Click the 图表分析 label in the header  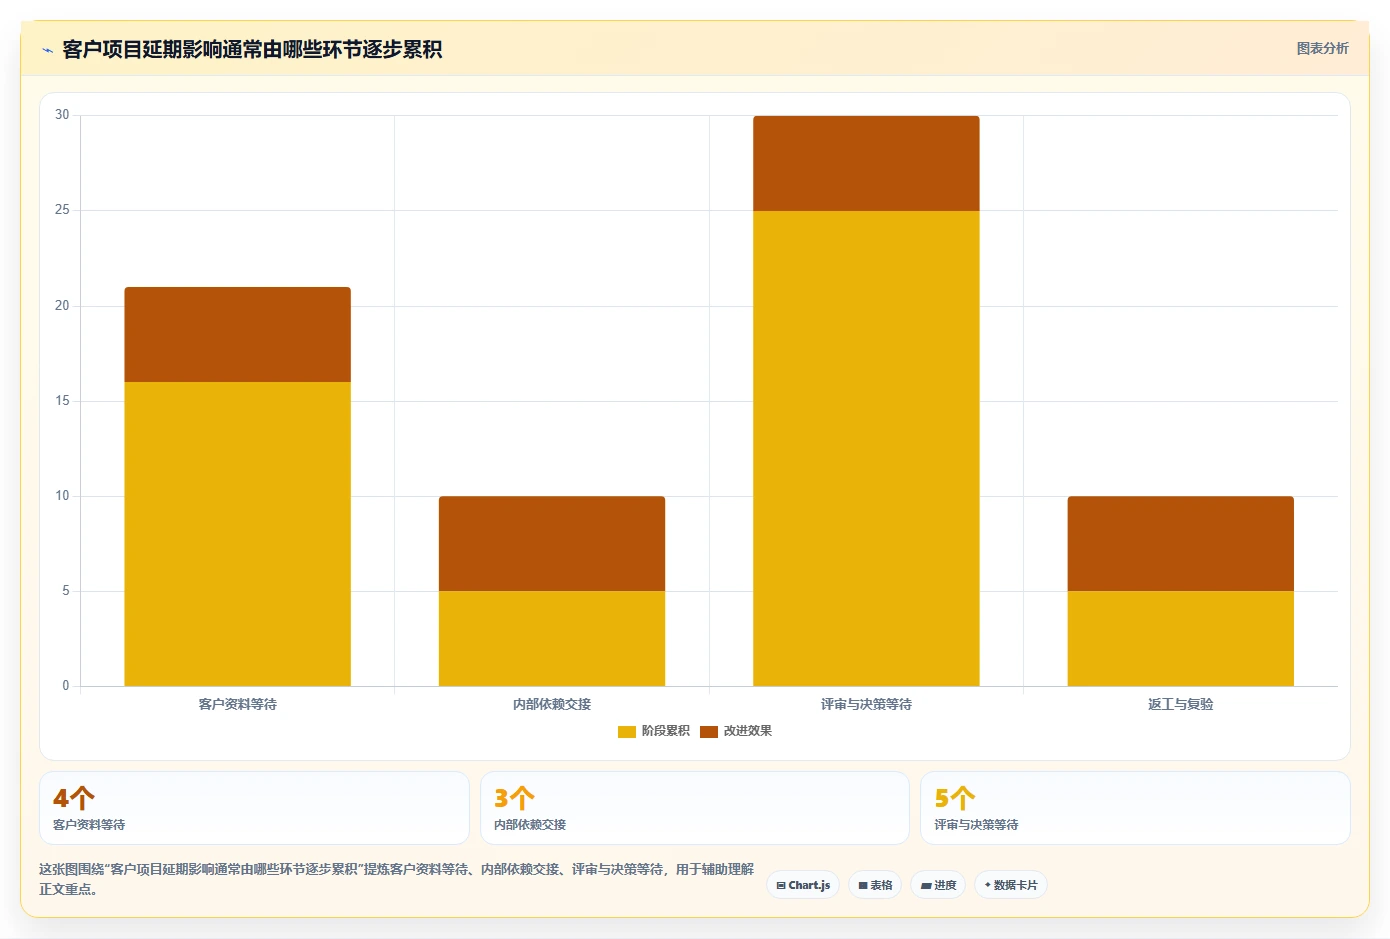coord(1322,48)
